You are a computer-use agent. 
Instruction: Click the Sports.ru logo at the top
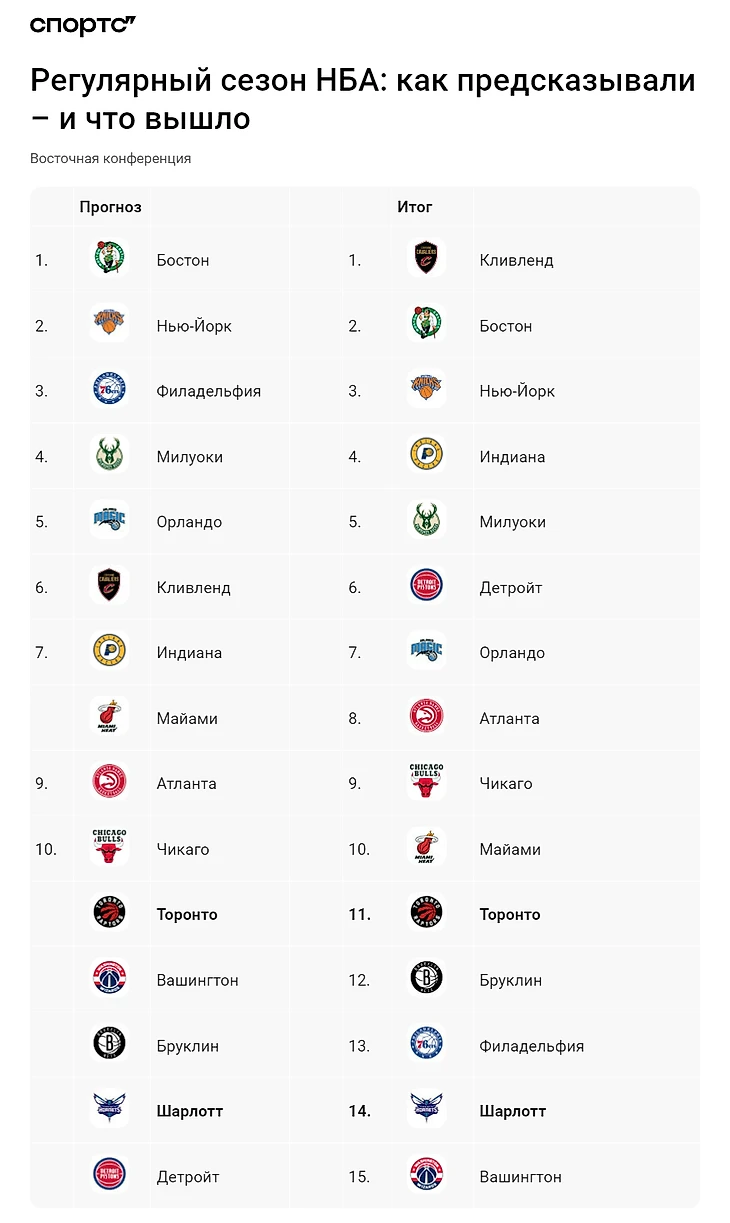[x=82, y=26]
